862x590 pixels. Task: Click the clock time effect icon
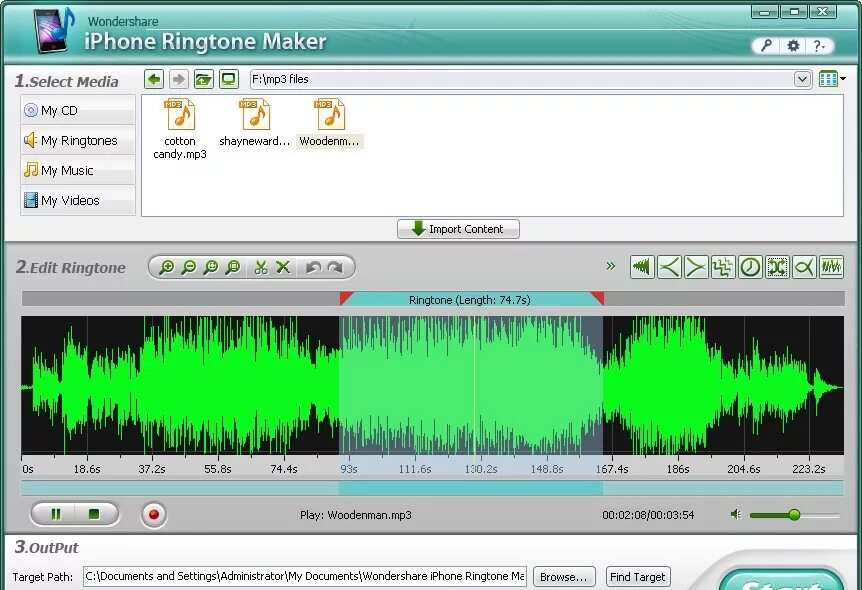tap(750, 267)
